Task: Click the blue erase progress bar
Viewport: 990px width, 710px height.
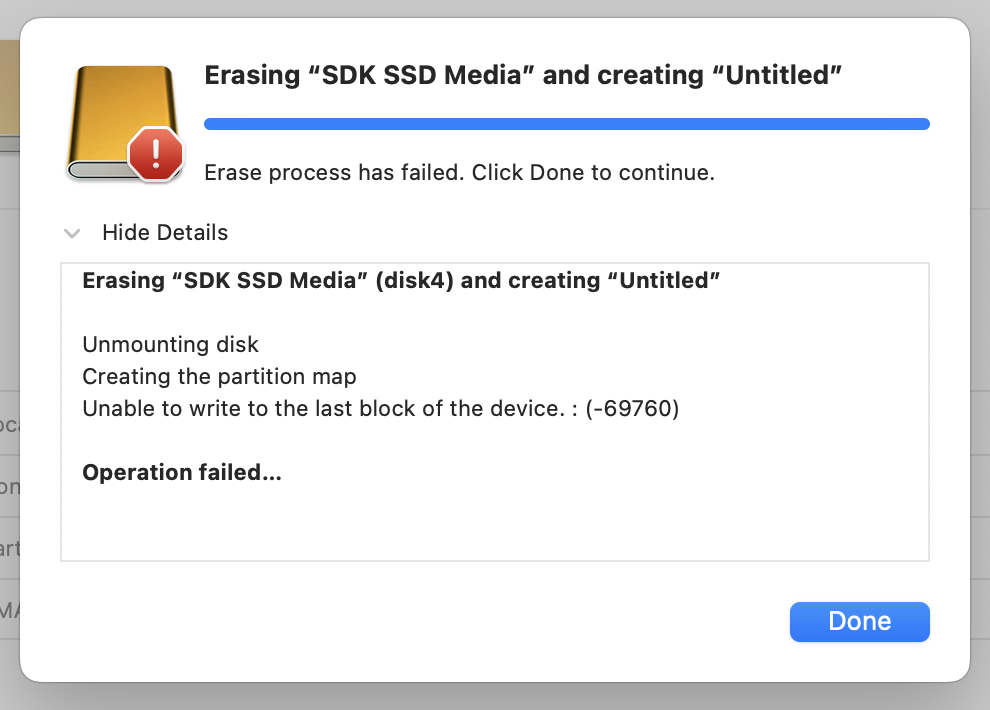Action: coord(566,124)
